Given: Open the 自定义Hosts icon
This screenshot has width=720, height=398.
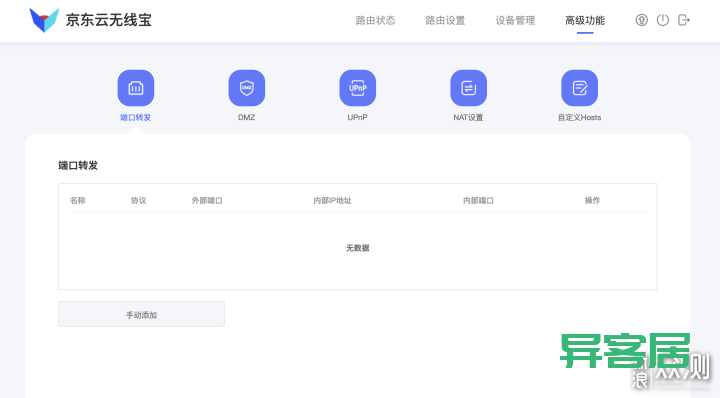Looking at the screenshot, I should pyautogui.click(x=579, y=88).
